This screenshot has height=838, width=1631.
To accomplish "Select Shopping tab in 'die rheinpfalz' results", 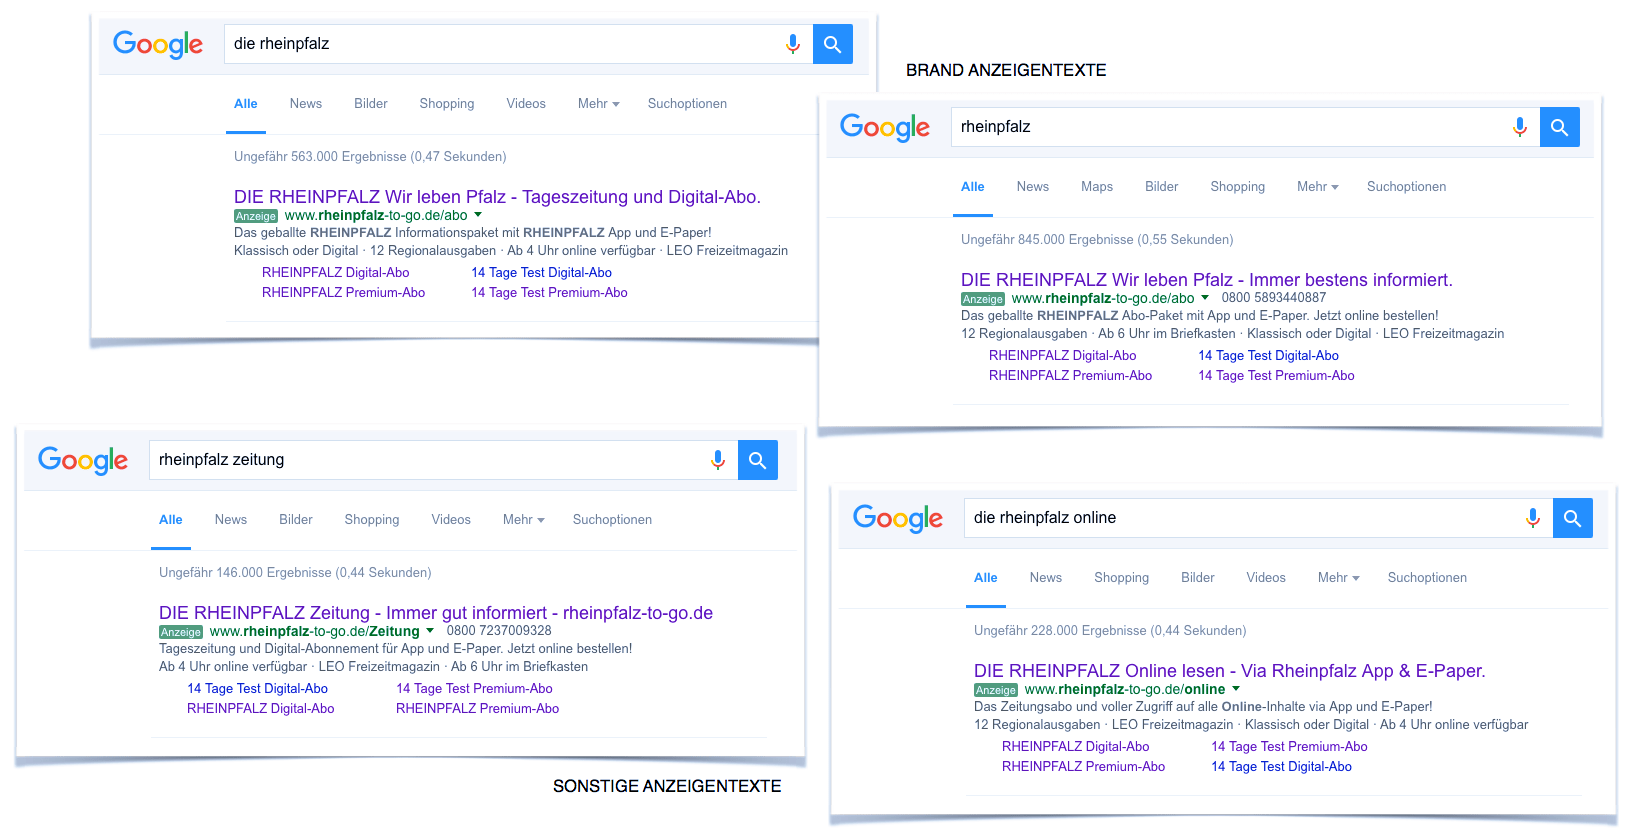I will point(447,104).
